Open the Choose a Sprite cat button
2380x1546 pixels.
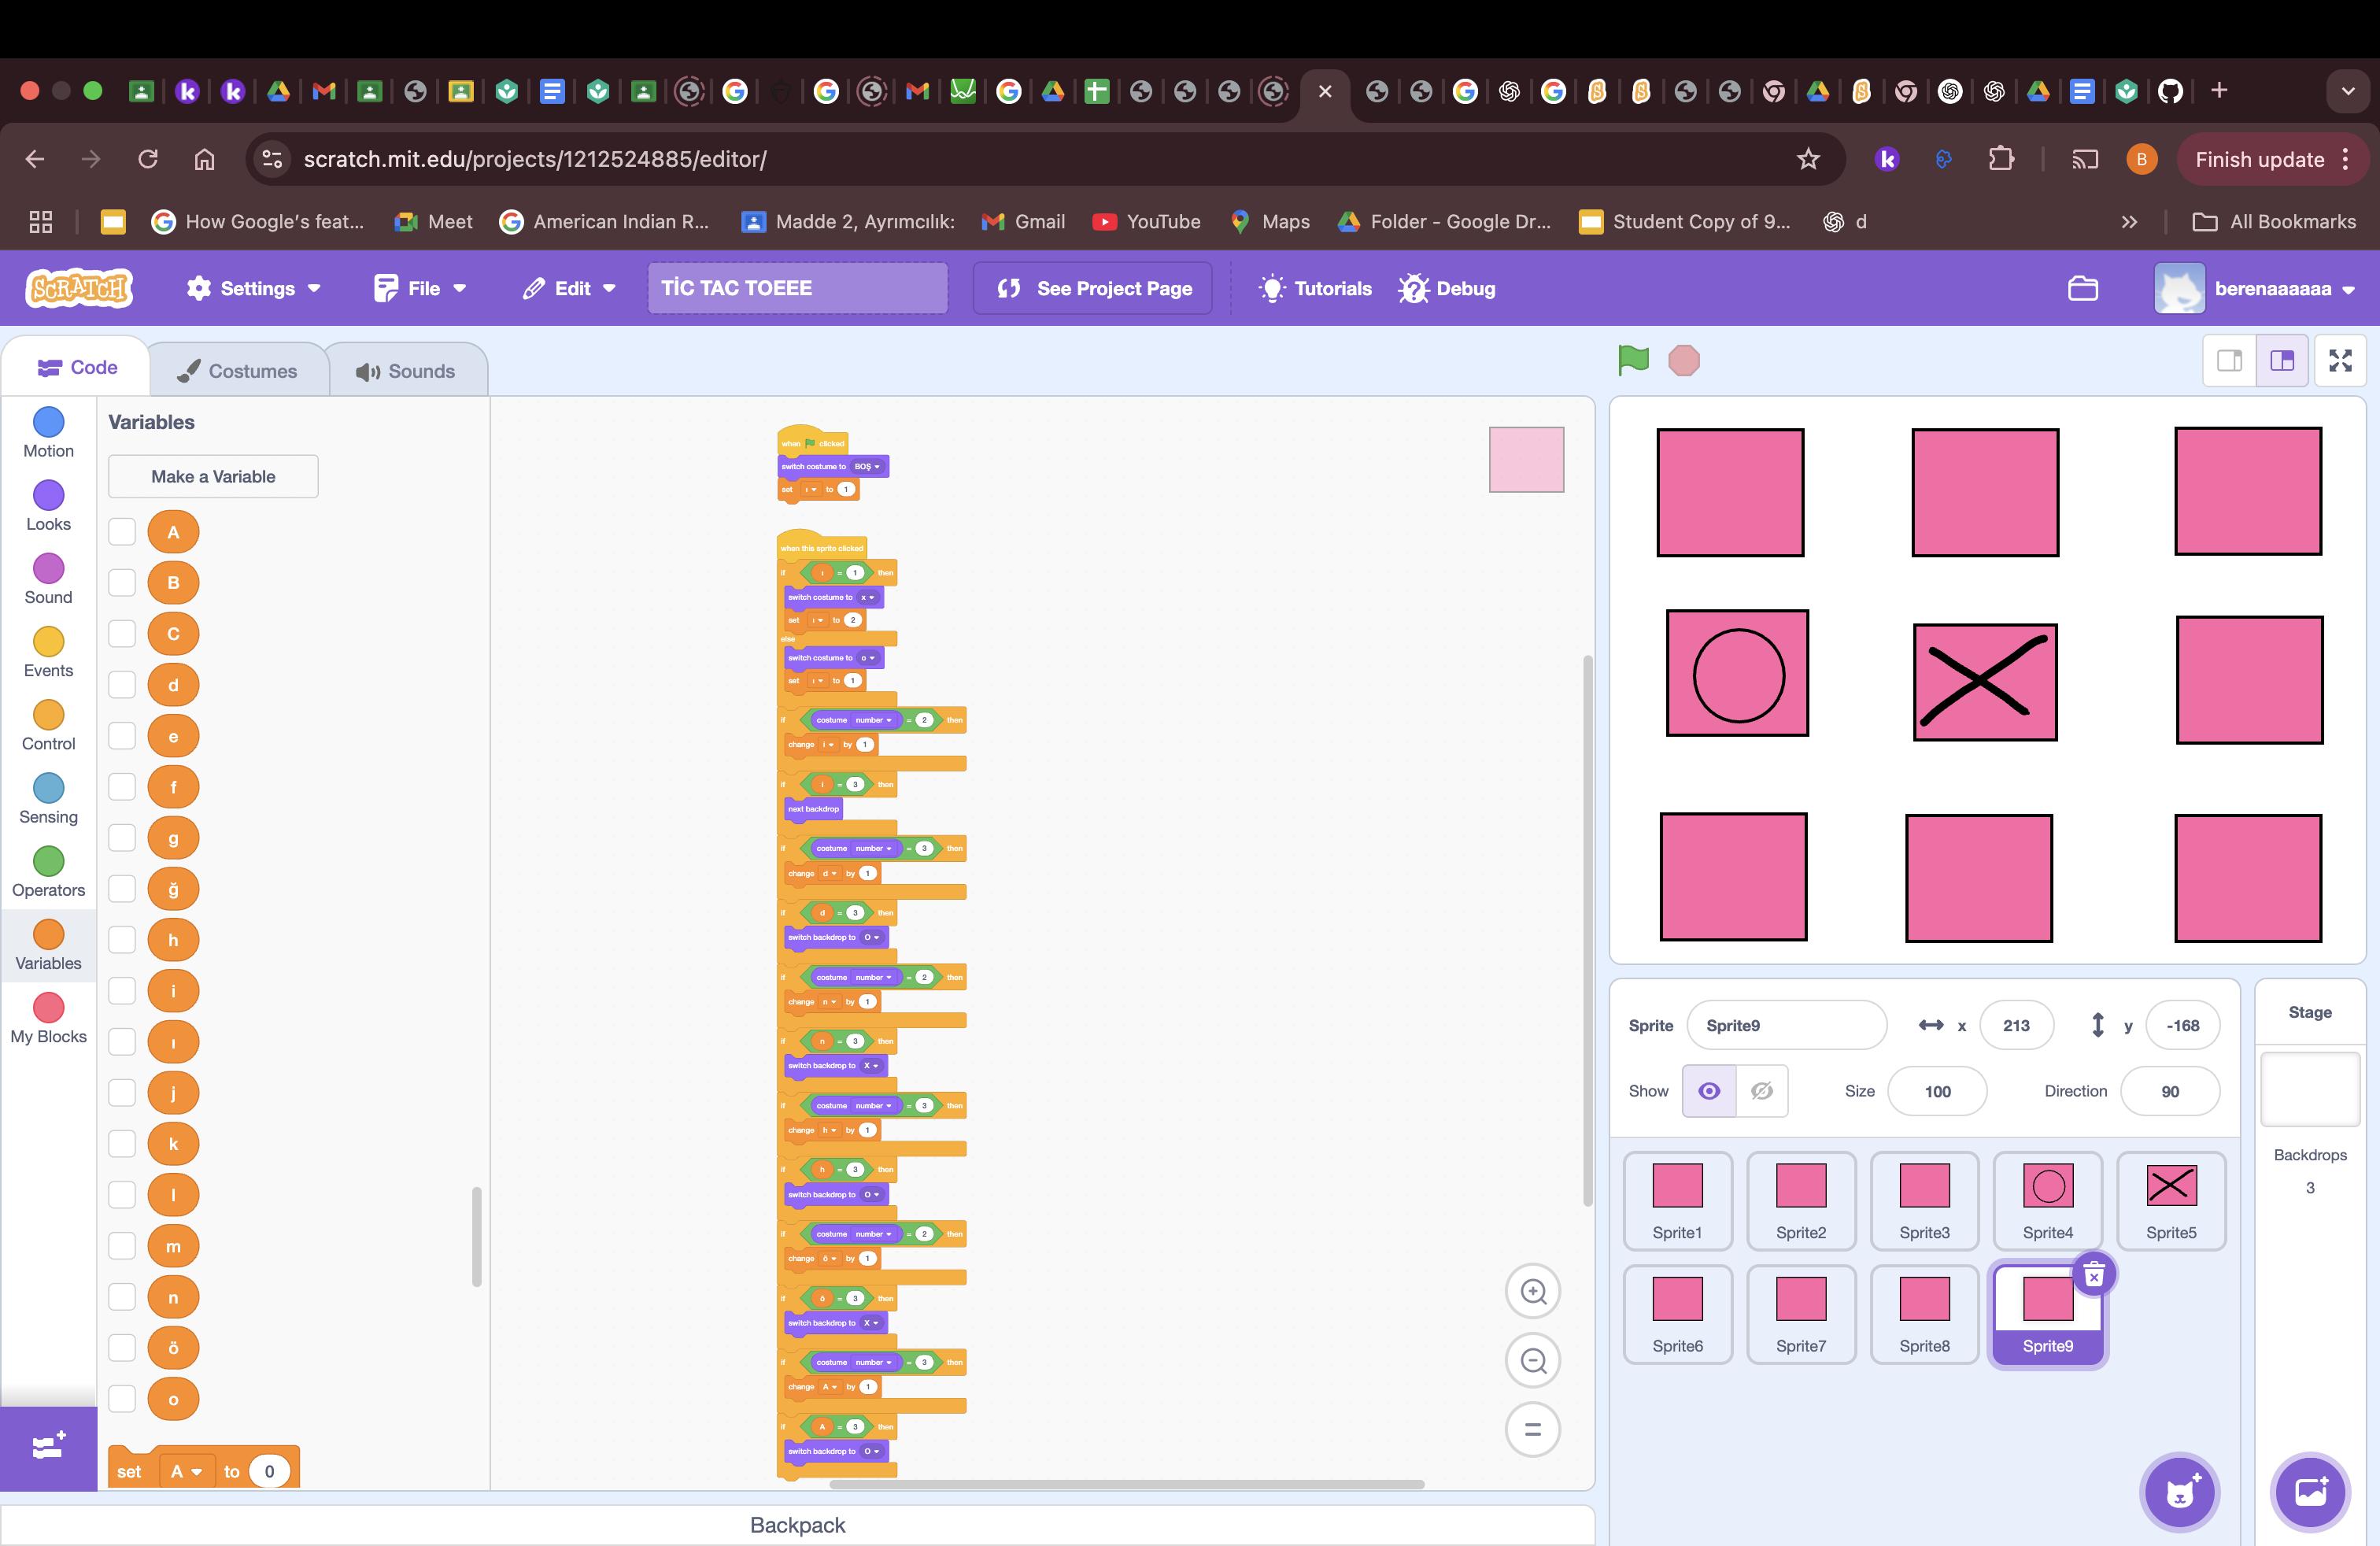point(2179,1493)
